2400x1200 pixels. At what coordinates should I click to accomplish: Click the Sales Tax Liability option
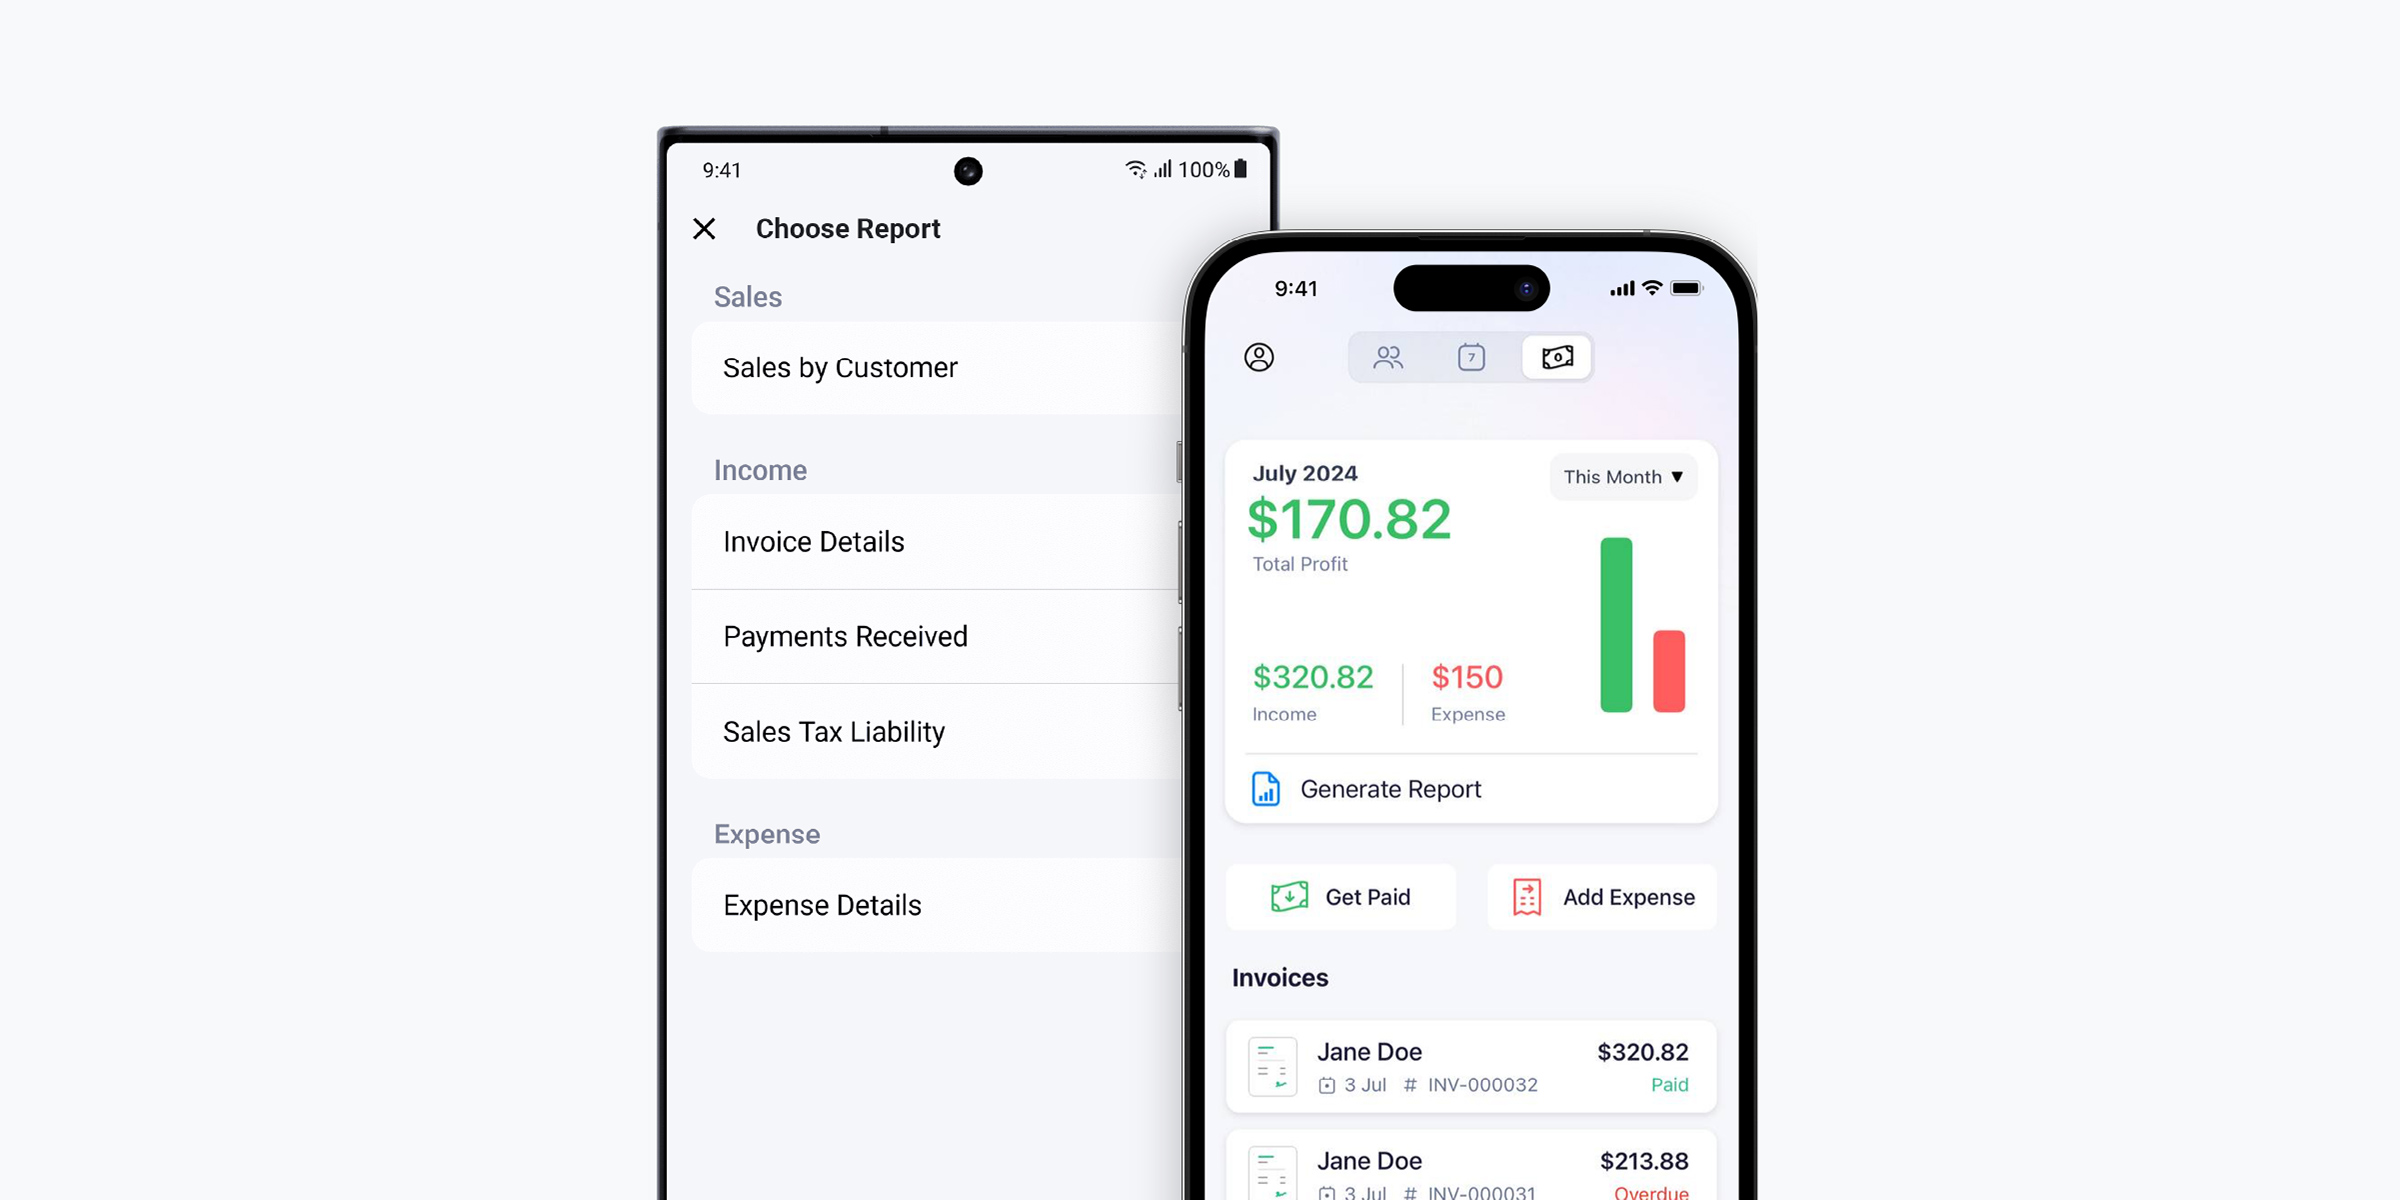[x=836, y=732]
